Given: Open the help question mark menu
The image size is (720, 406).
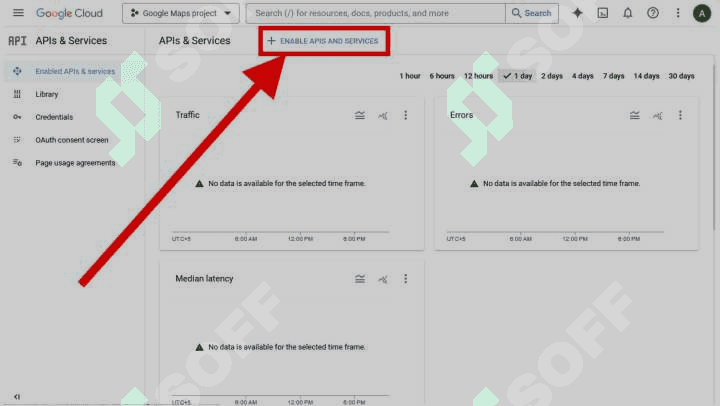Looking at the screenshot, I should 652,13.
